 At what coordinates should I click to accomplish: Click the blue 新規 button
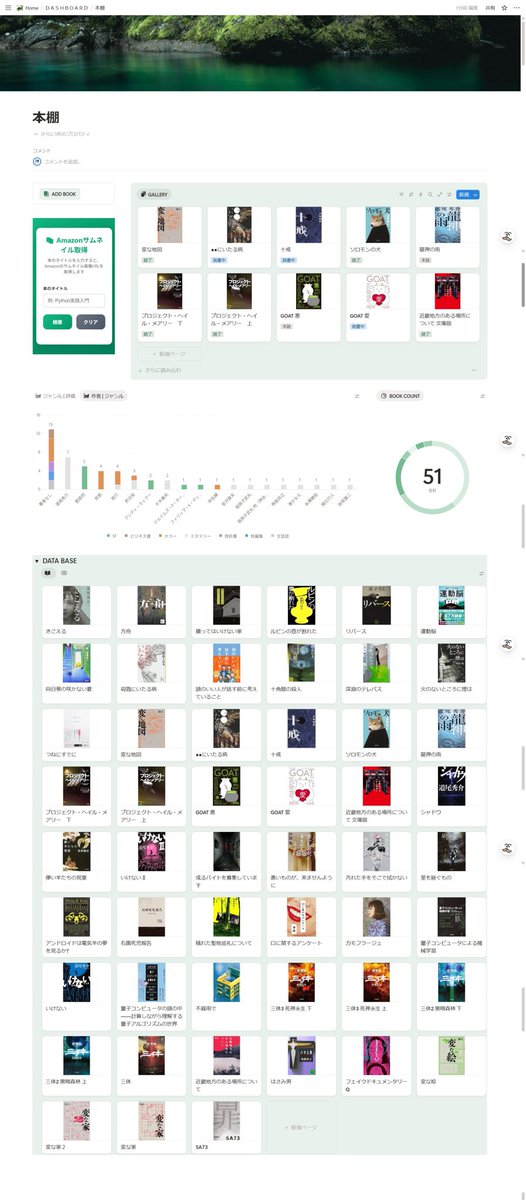464,194
